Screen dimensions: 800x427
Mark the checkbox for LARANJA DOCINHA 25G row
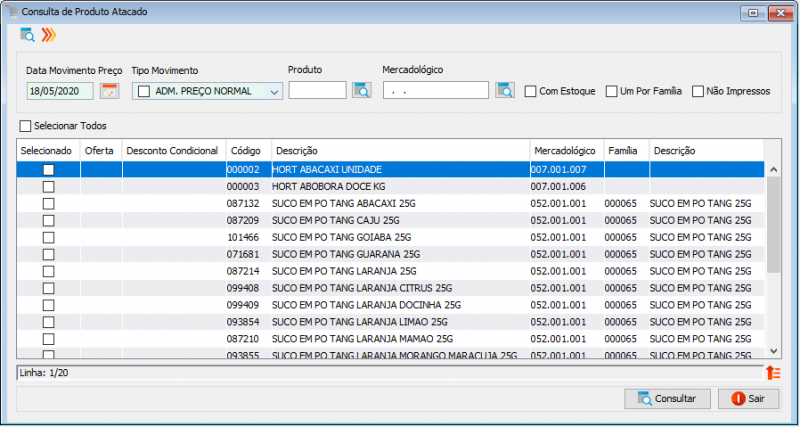point(48,305)
